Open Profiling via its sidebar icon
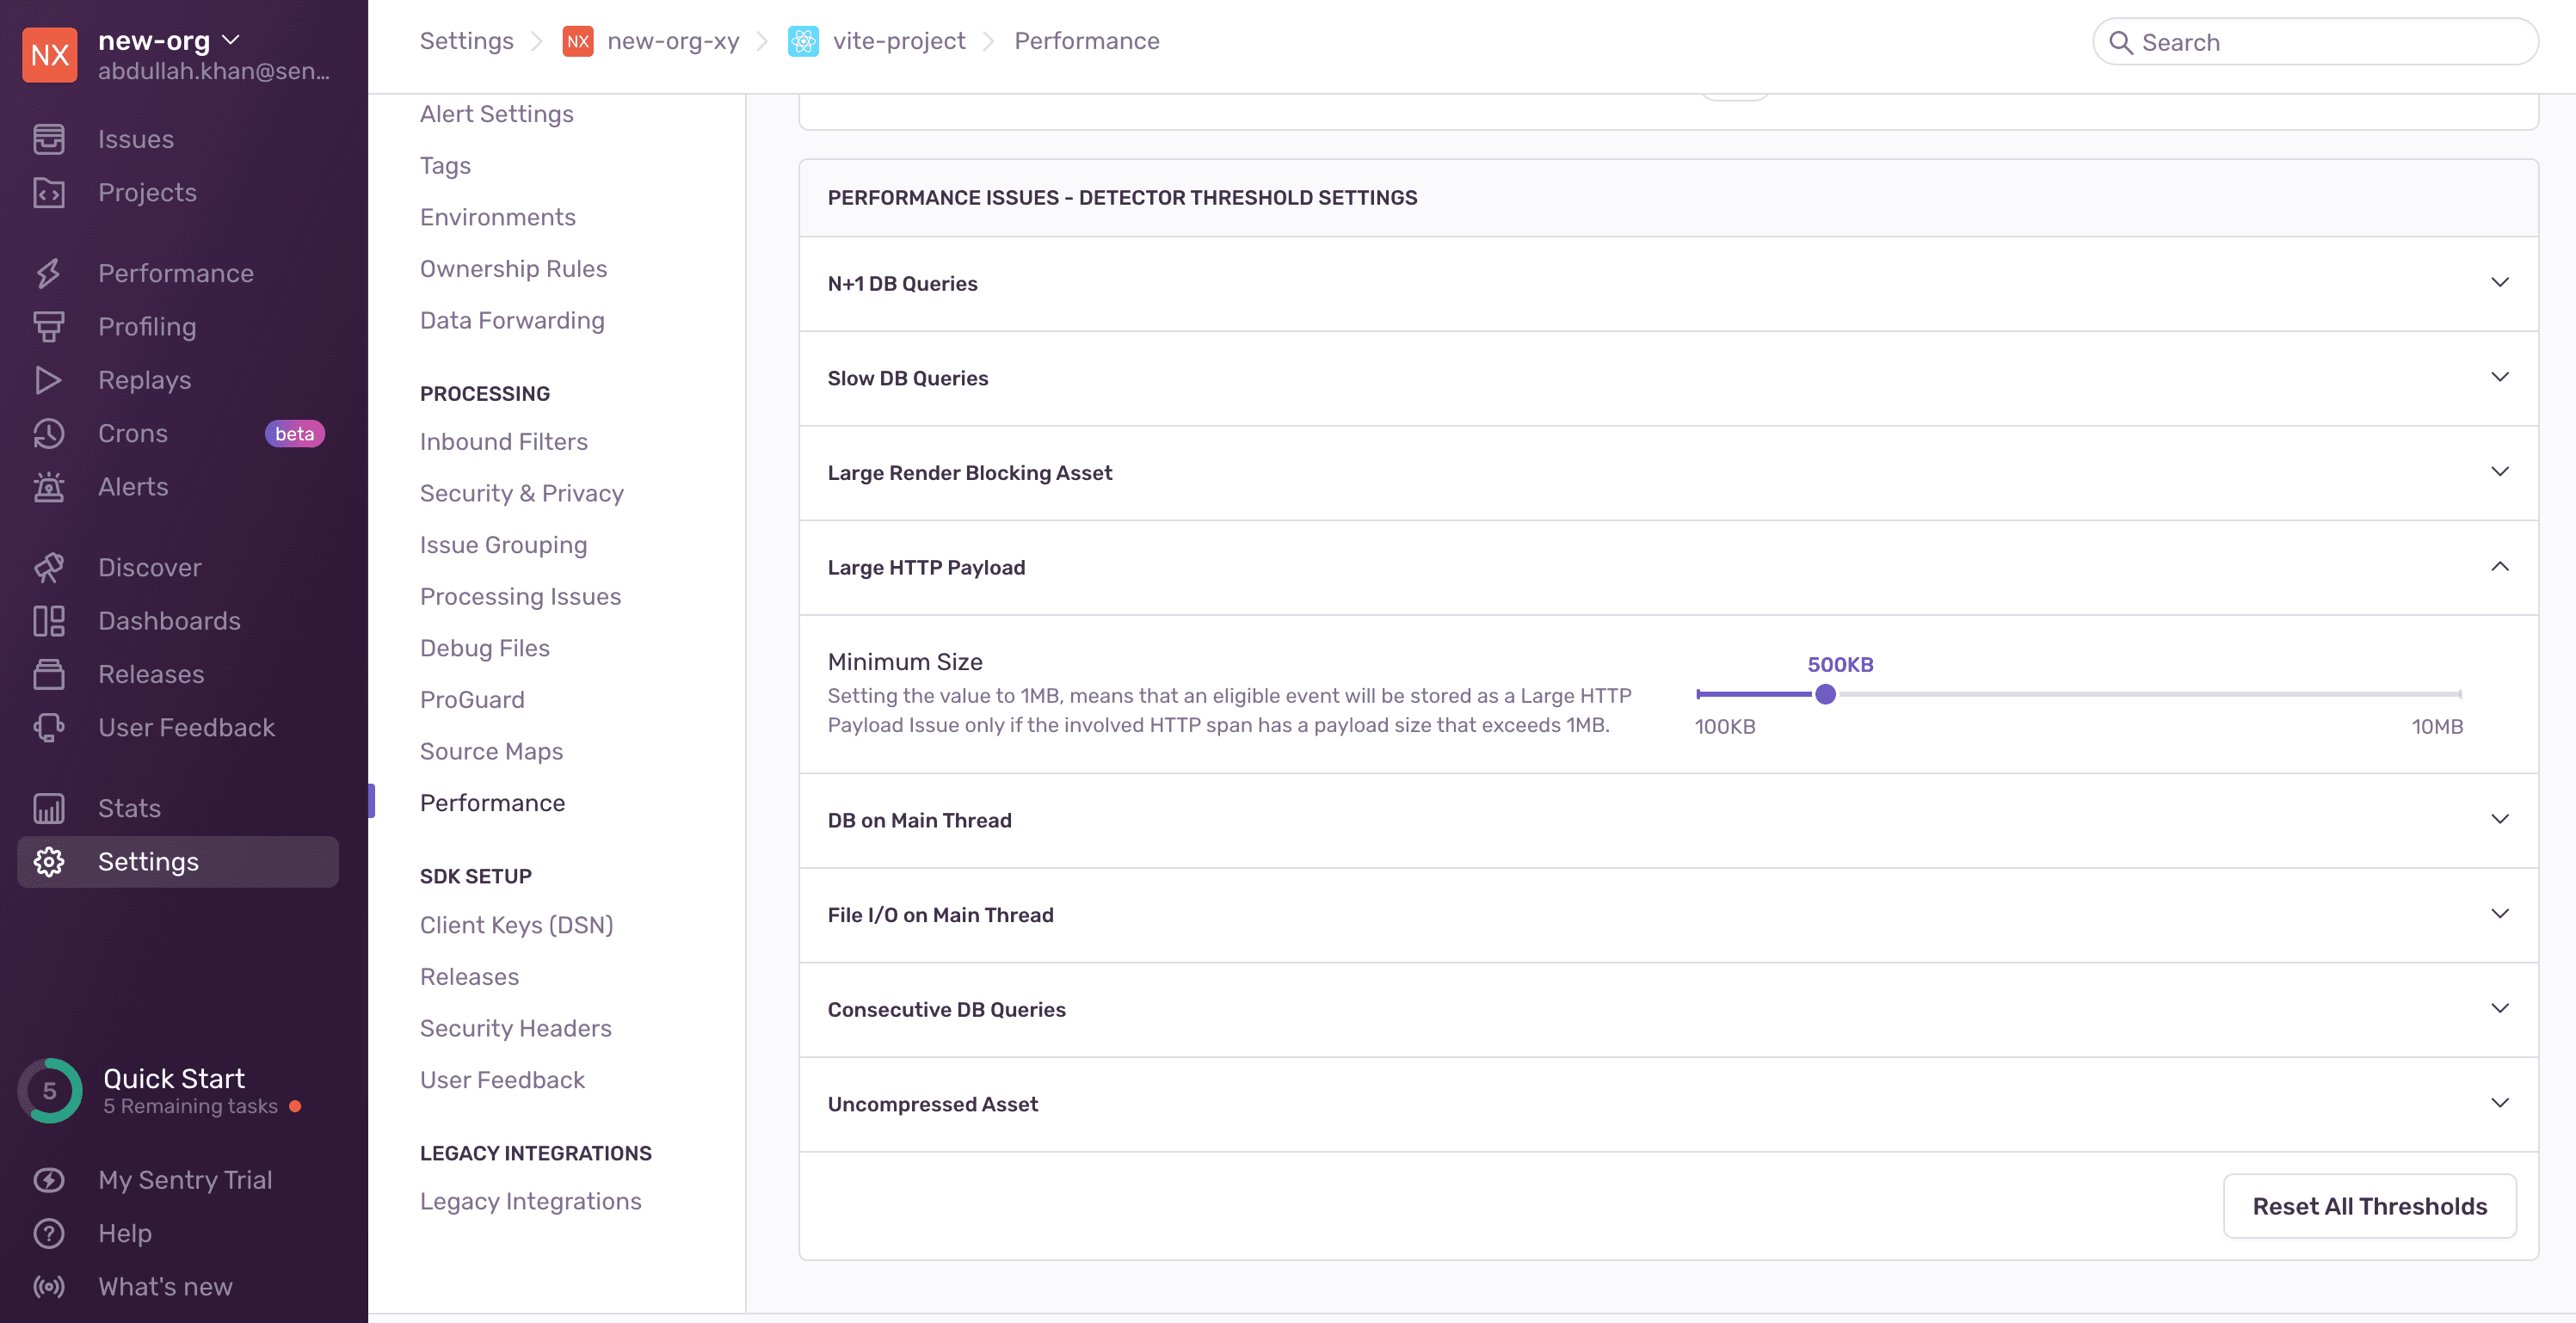Screen dimensions: 2576x1323 49,326
